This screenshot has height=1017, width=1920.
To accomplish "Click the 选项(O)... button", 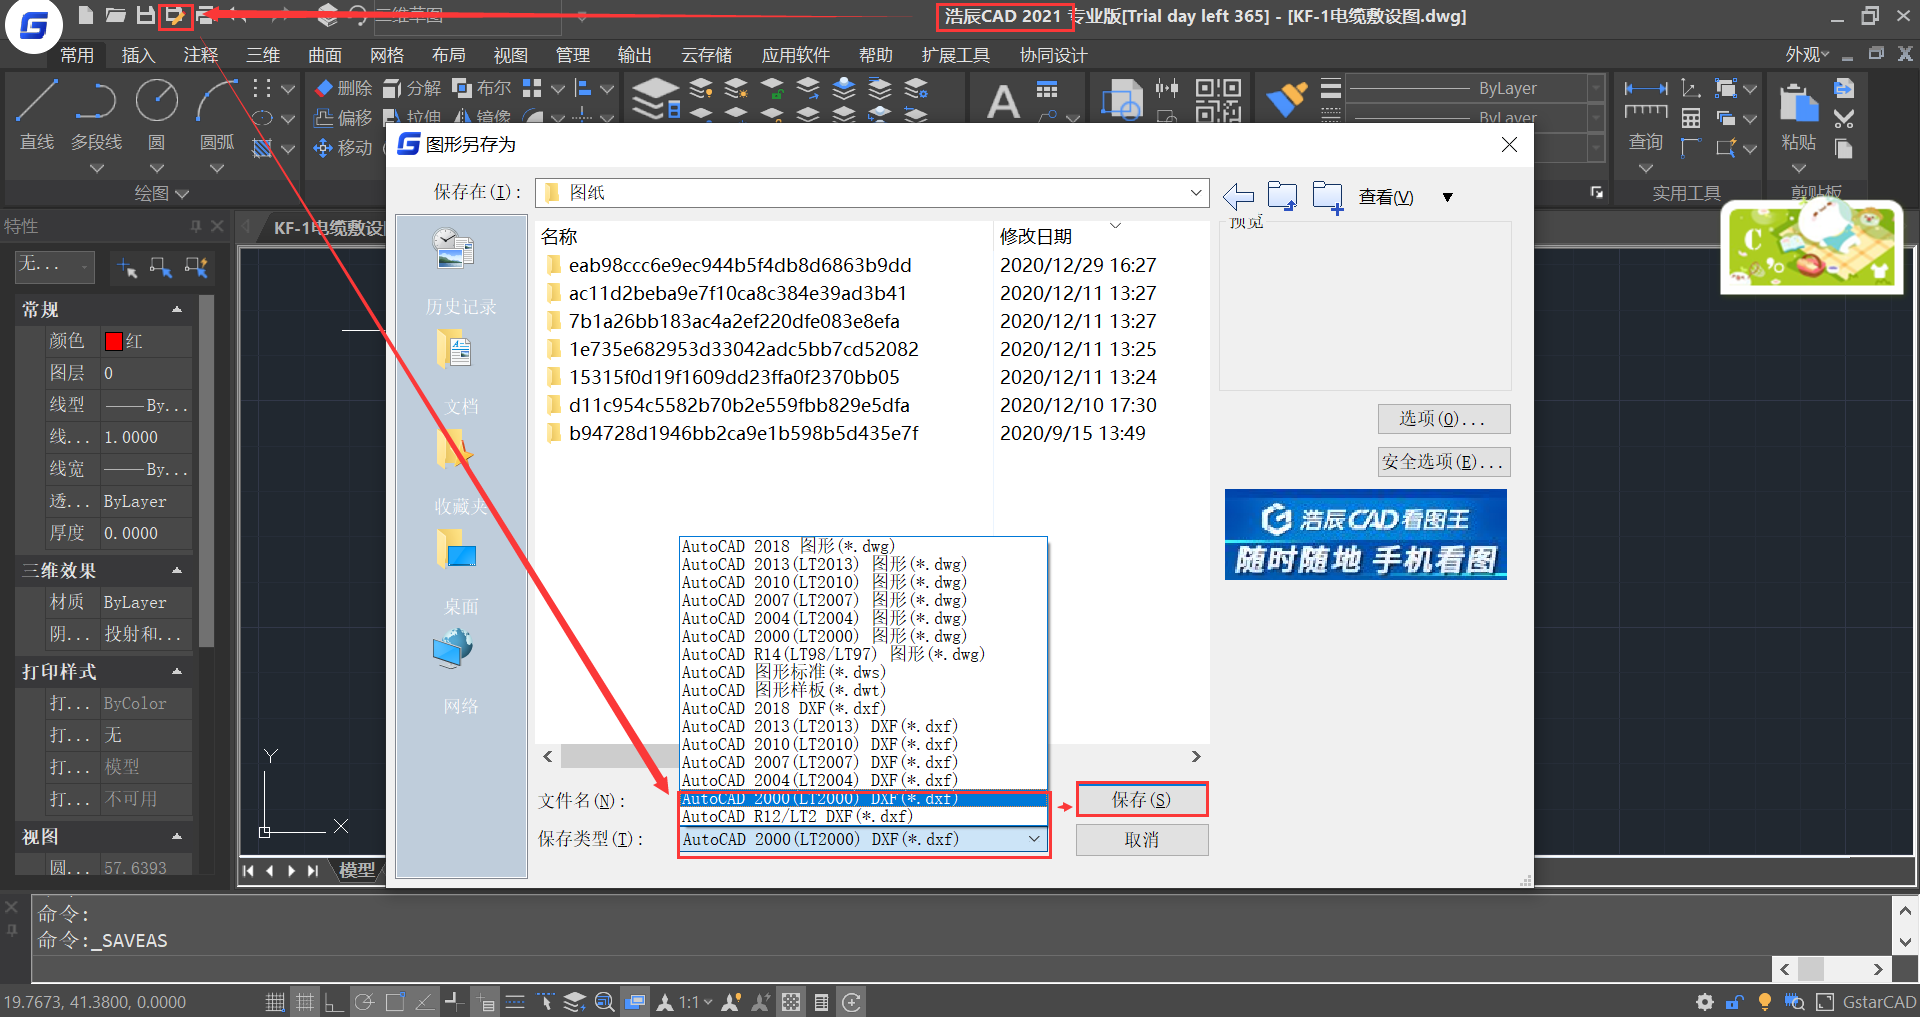I will (x=1442, y=419).
